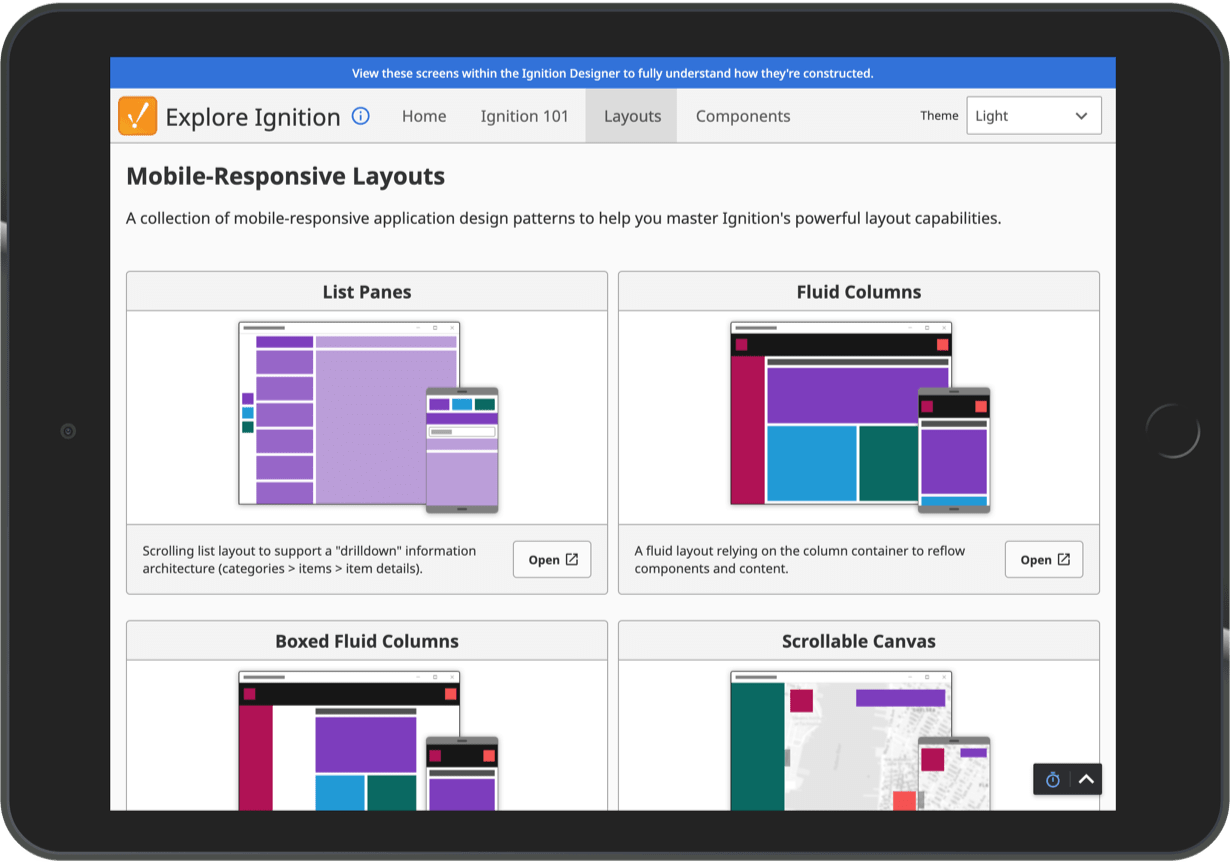Click the List Panes preview thumbnail
1230x862 pixels.
click(x=367, y=417)
